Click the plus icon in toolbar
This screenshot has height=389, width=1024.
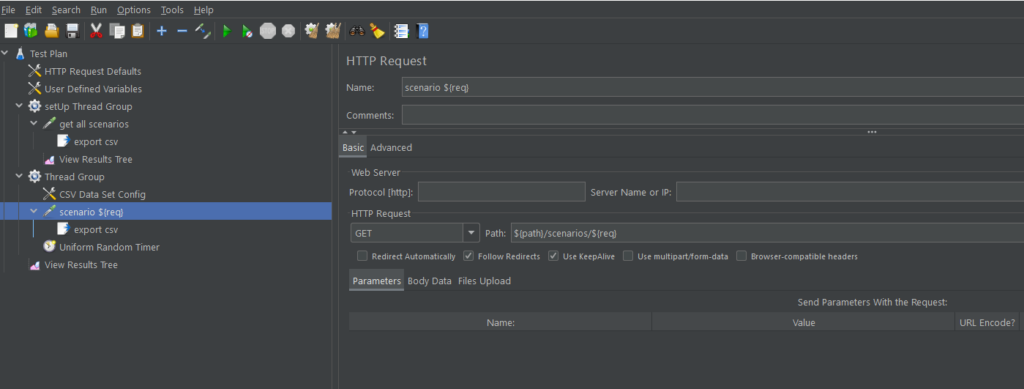click(x=162, y=31)
